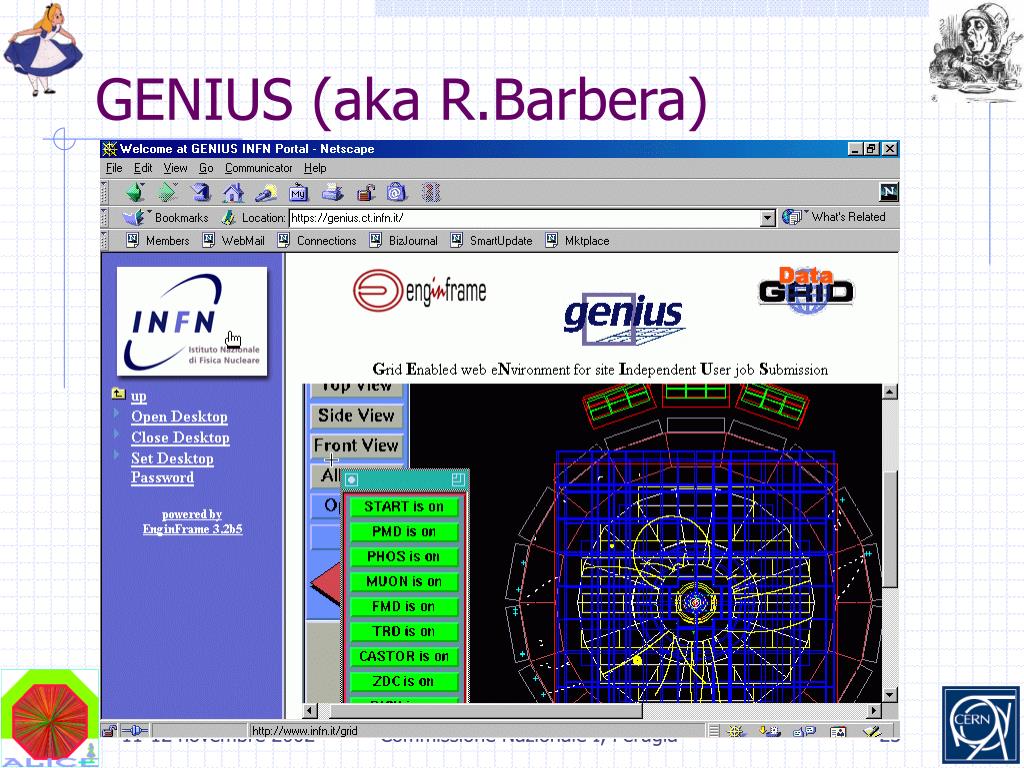Click the status bar security lock icon
1024x768 pixels.
coord(110,731)
